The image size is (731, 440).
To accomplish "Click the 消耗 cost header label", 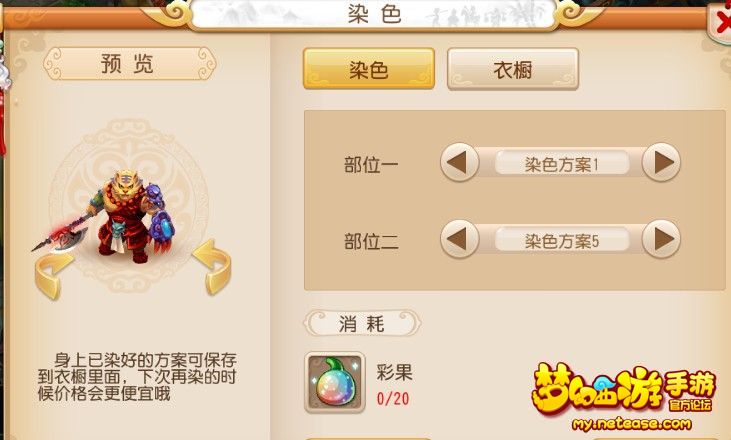I will tap(362, 323).
